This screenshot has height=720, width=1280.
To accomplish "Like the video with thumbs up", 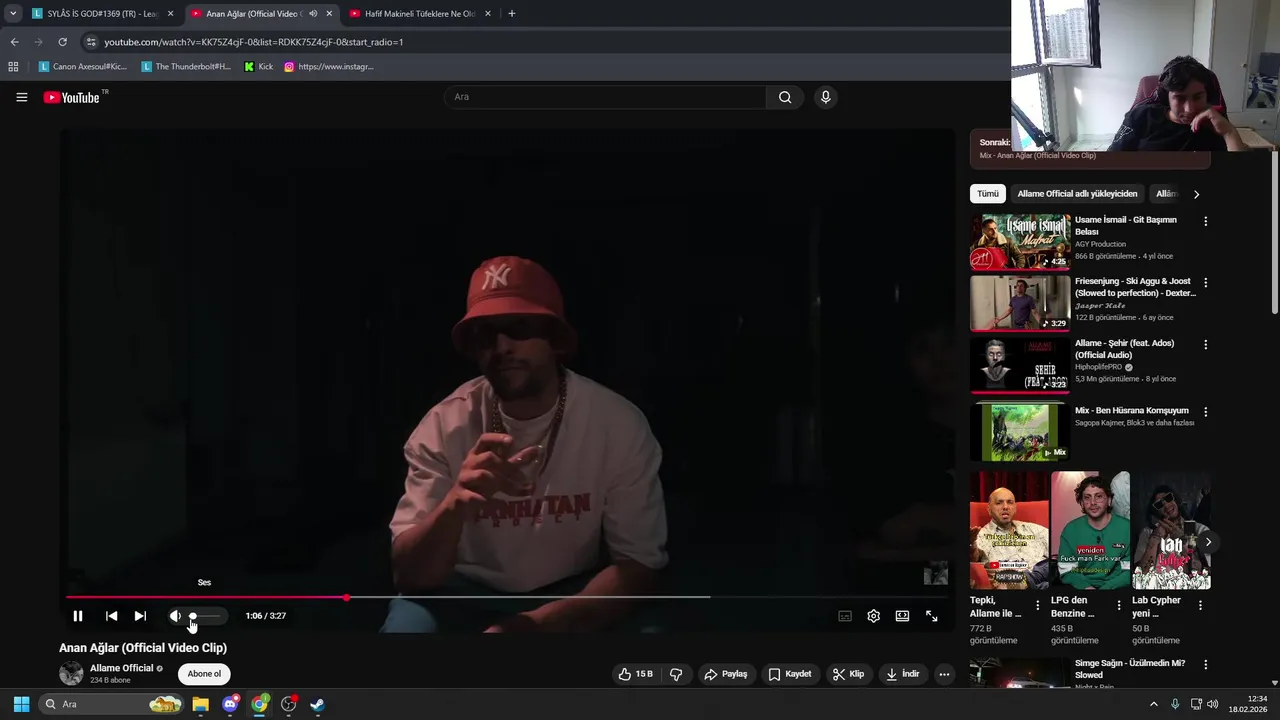I will [x=635, y=674].
